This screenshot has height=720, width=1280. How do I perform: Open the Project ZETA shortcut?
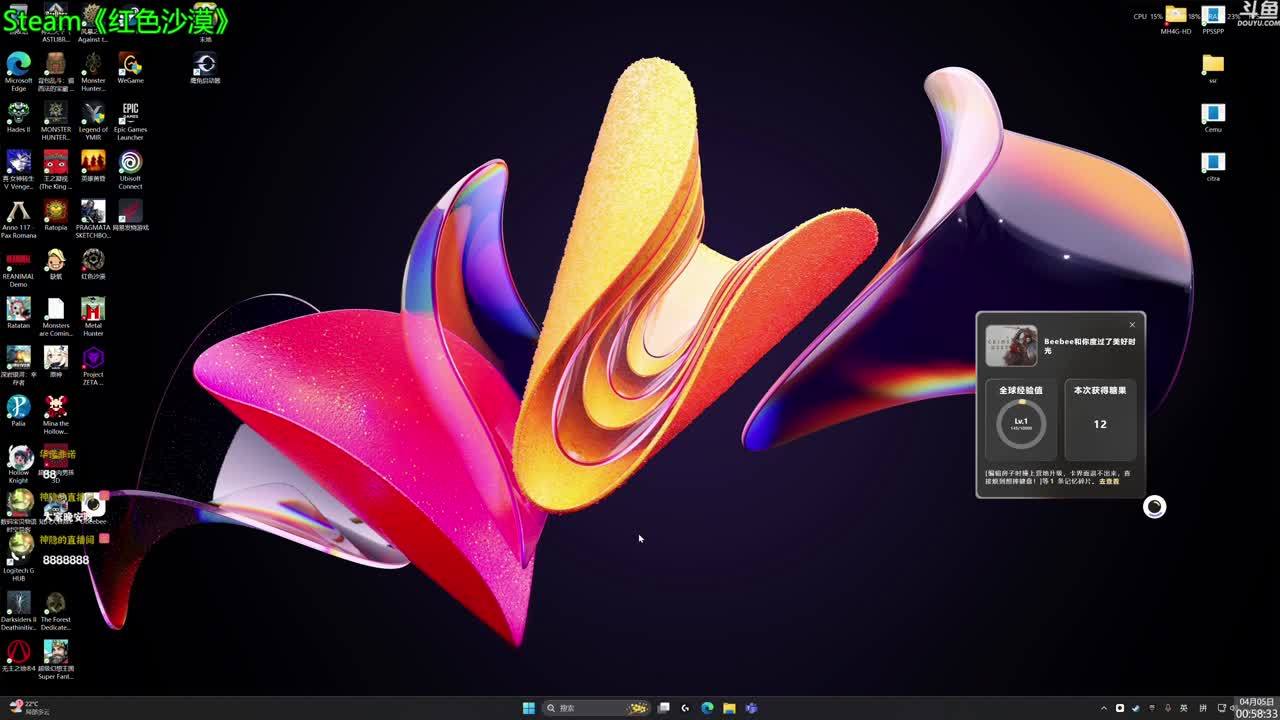coord(93,358)
